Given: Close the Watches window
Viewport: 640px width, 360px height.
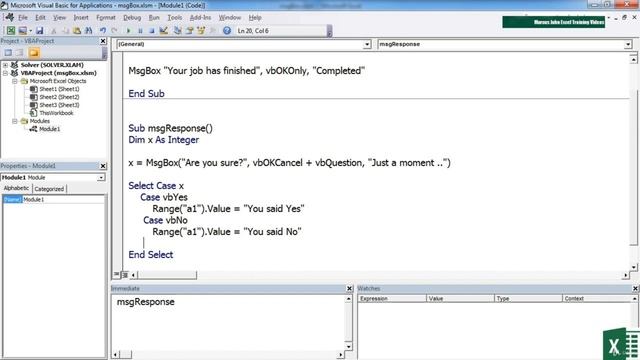Looking at the screenshot, I should click(x=635, y=288).
